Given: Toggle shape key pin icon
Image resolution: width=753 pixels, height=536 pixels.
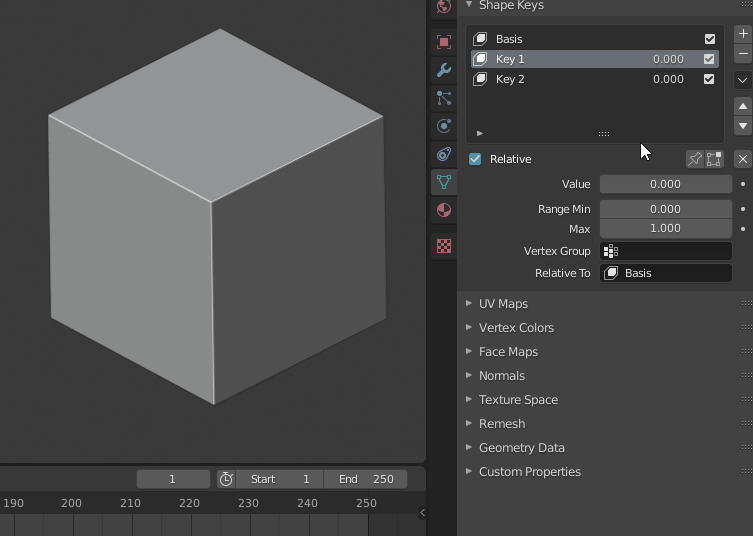Looking at the screenshot, I should (694, 159).
